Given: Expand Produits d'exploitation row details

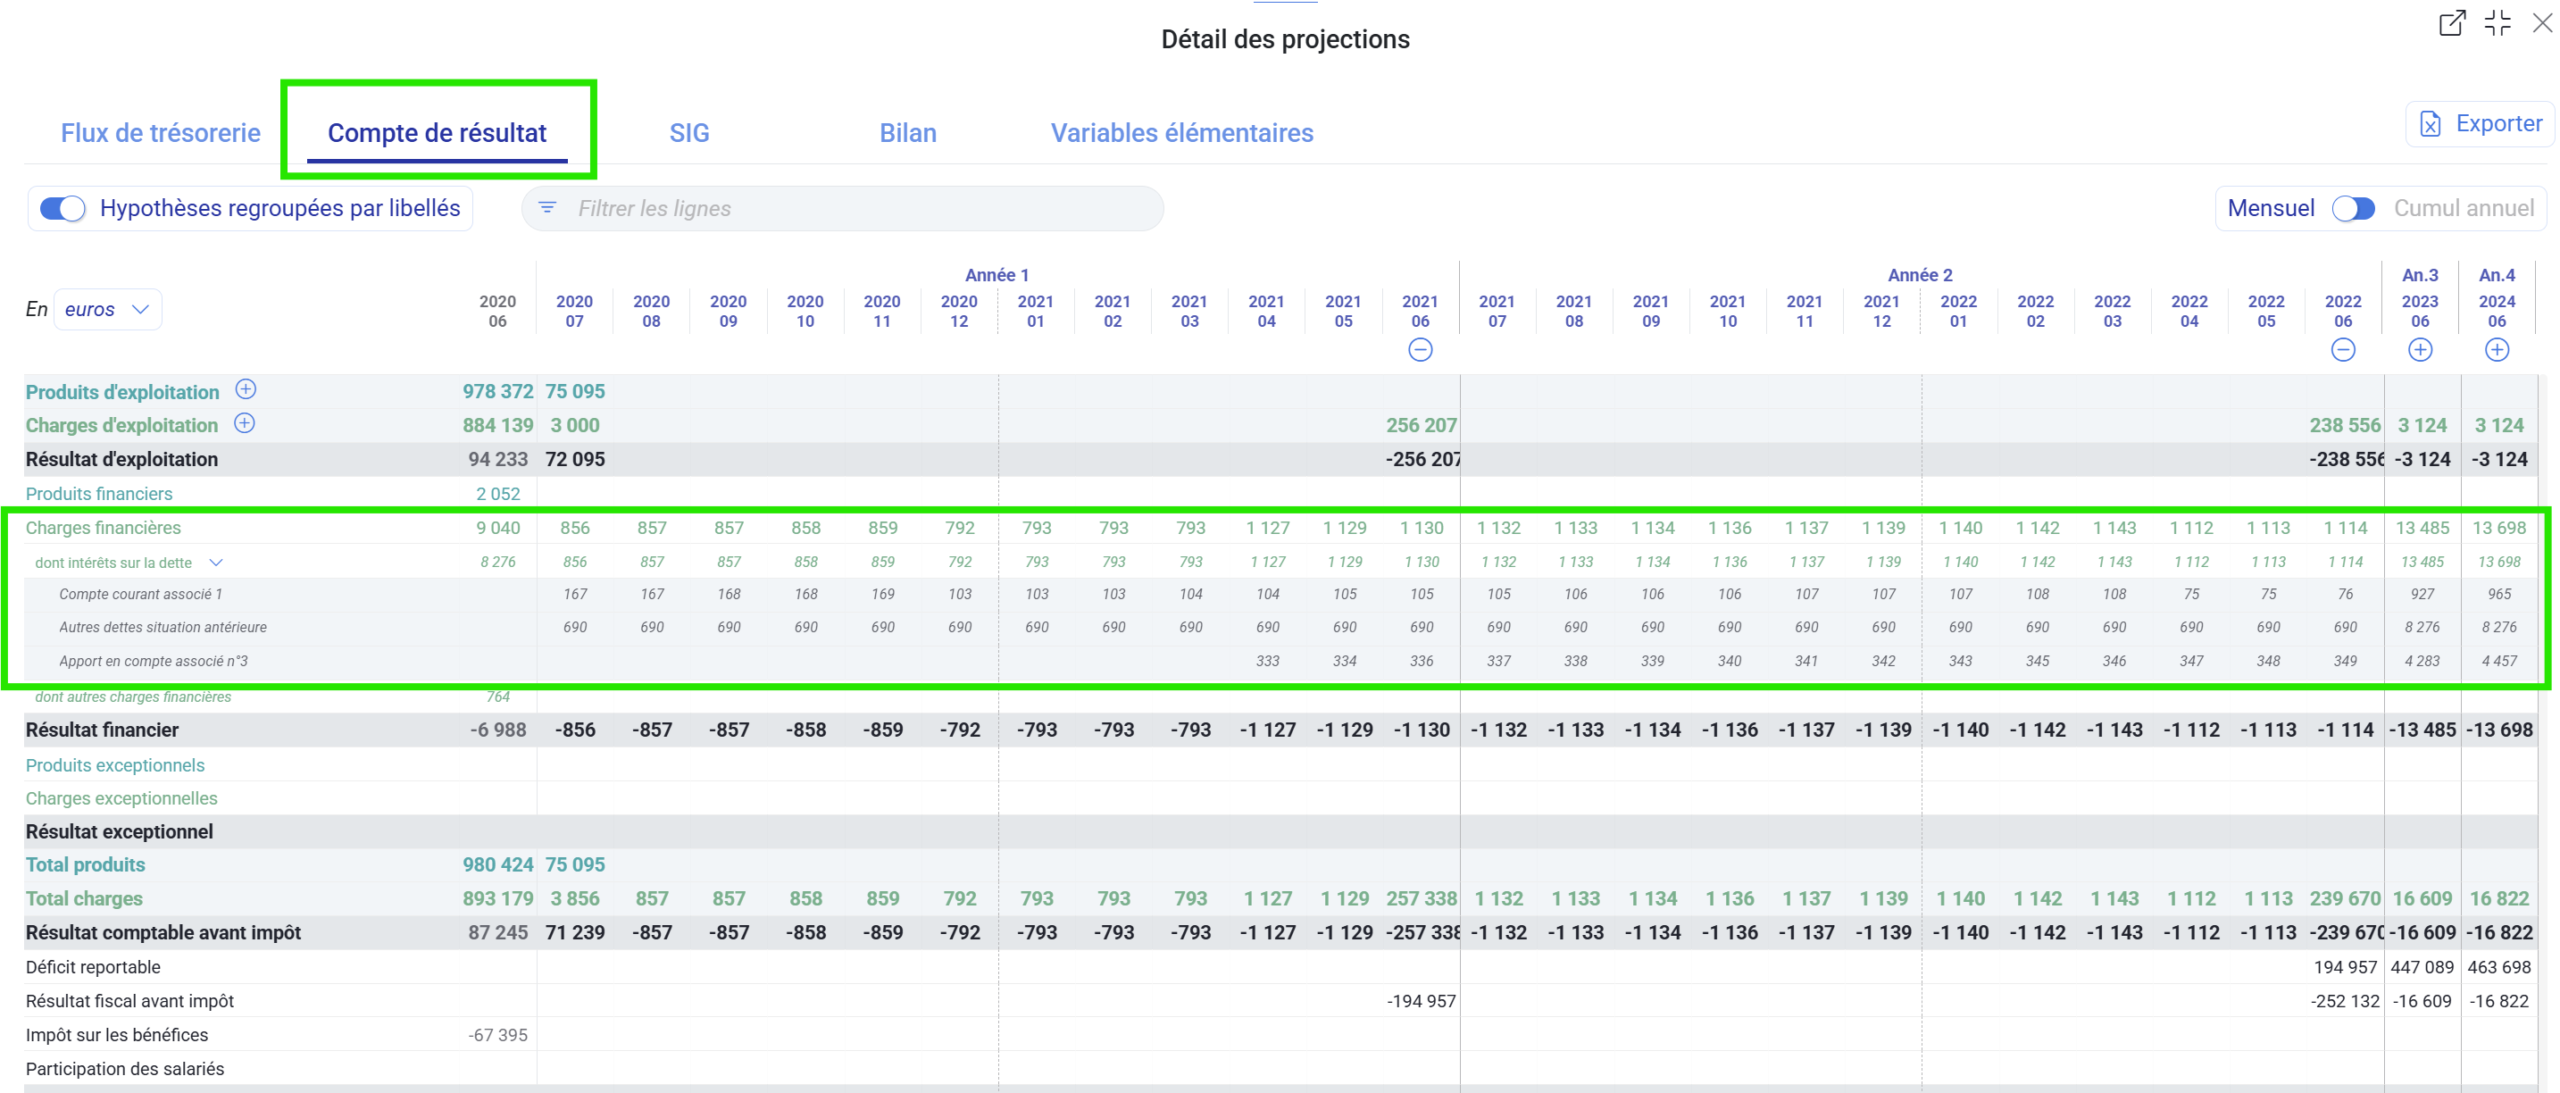Looking at the screenshot, I should tap(245, 389).
